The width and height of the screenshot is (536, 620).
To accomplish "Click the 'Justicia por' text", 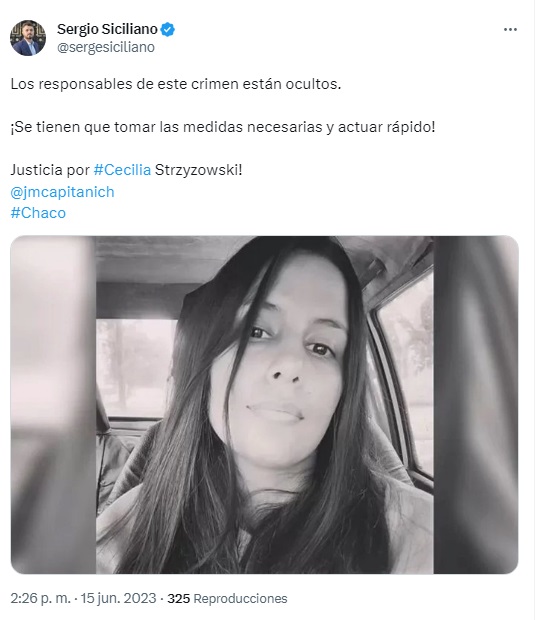I will coord(50,170).
